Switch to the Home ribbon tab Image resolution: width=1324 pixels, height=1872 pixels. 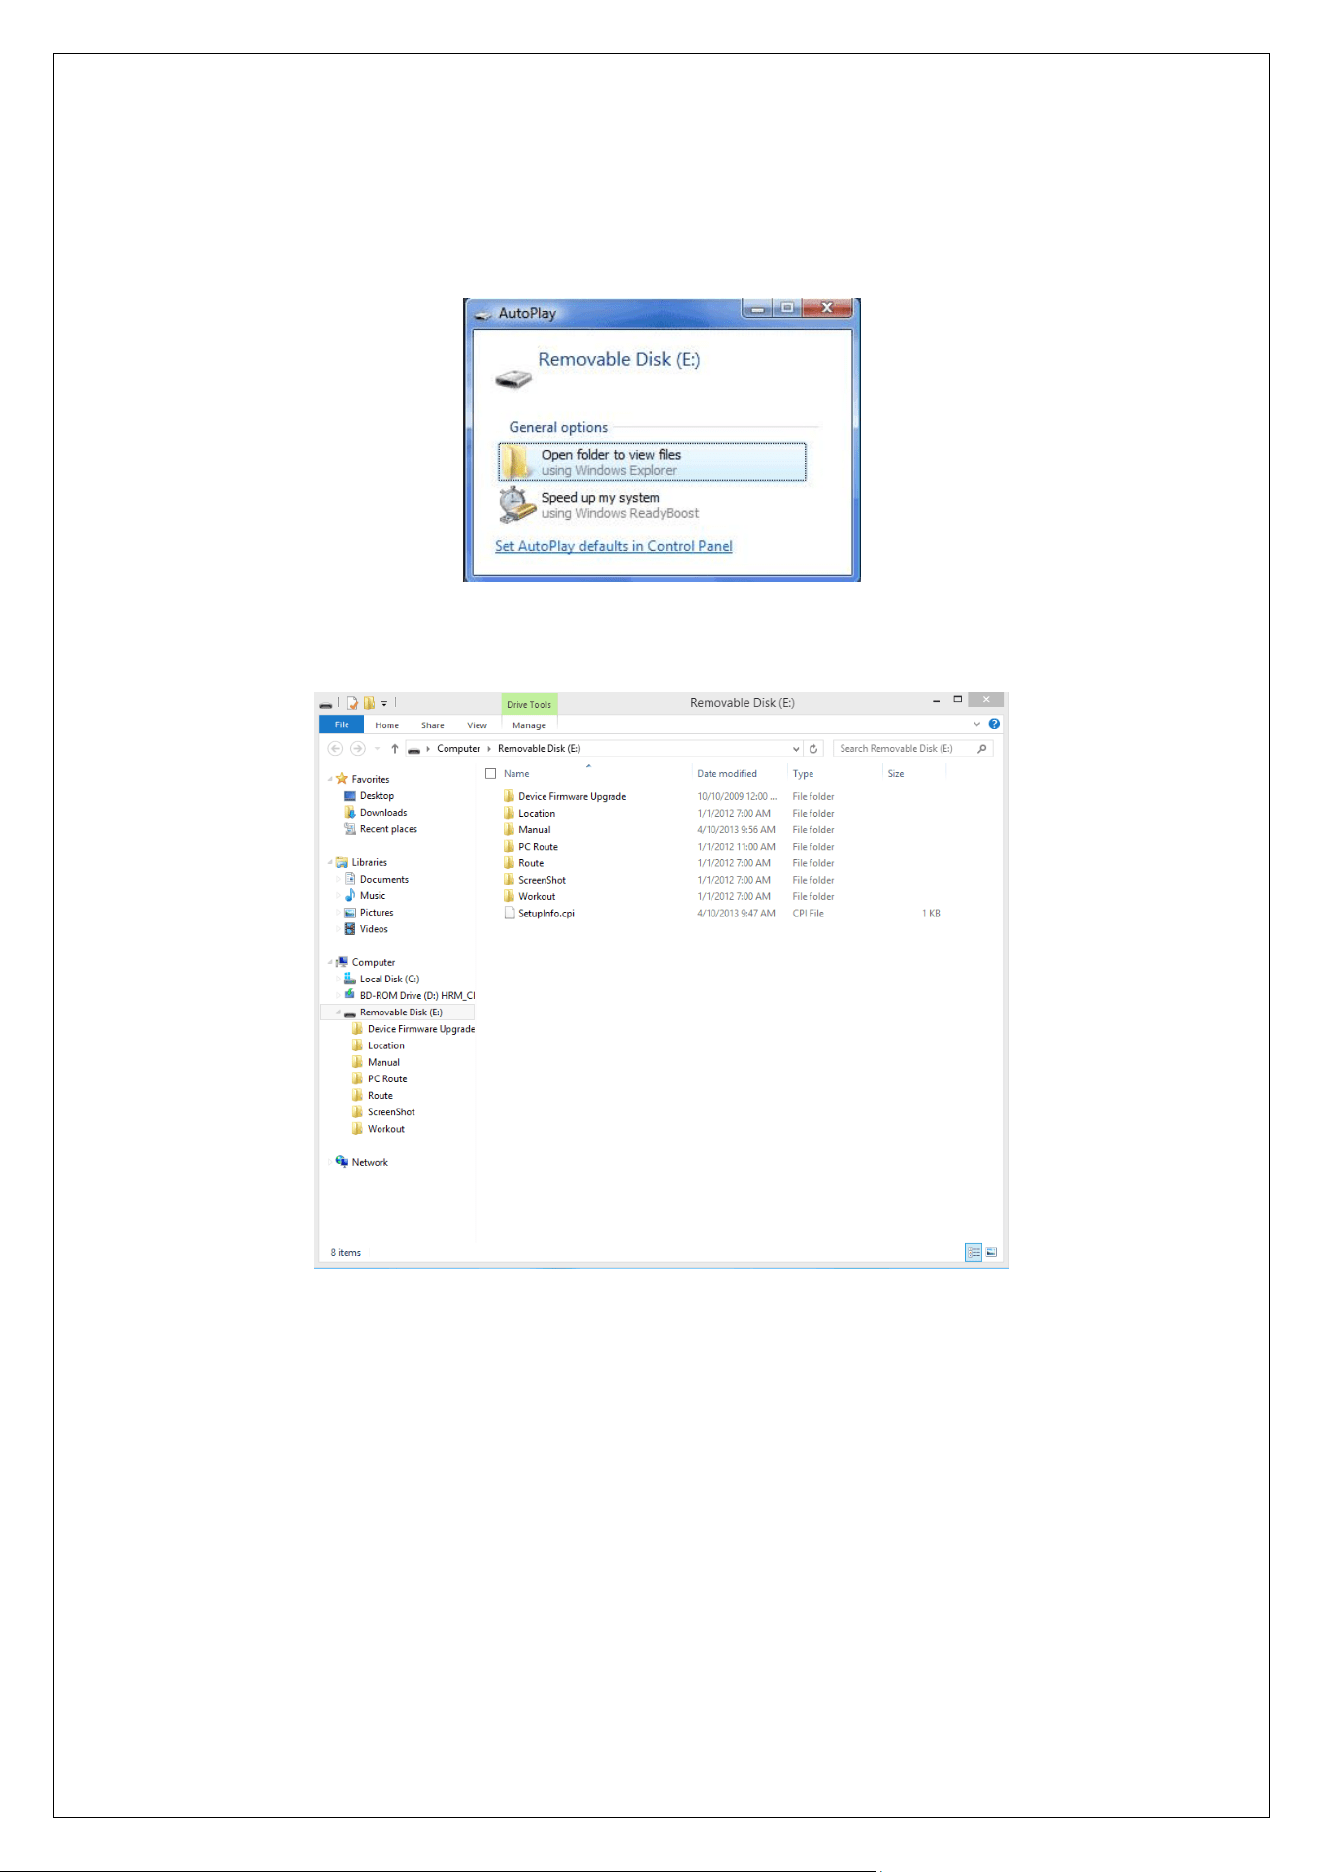[387, 725]
